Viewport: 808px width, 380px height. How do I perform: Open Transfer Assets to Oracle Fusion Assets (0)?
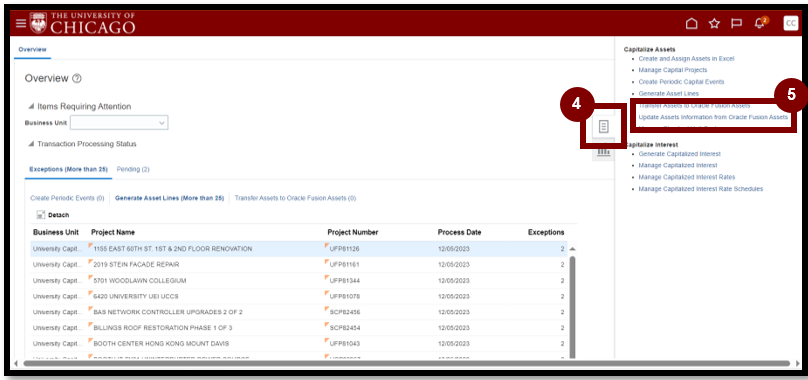(295, 198)
